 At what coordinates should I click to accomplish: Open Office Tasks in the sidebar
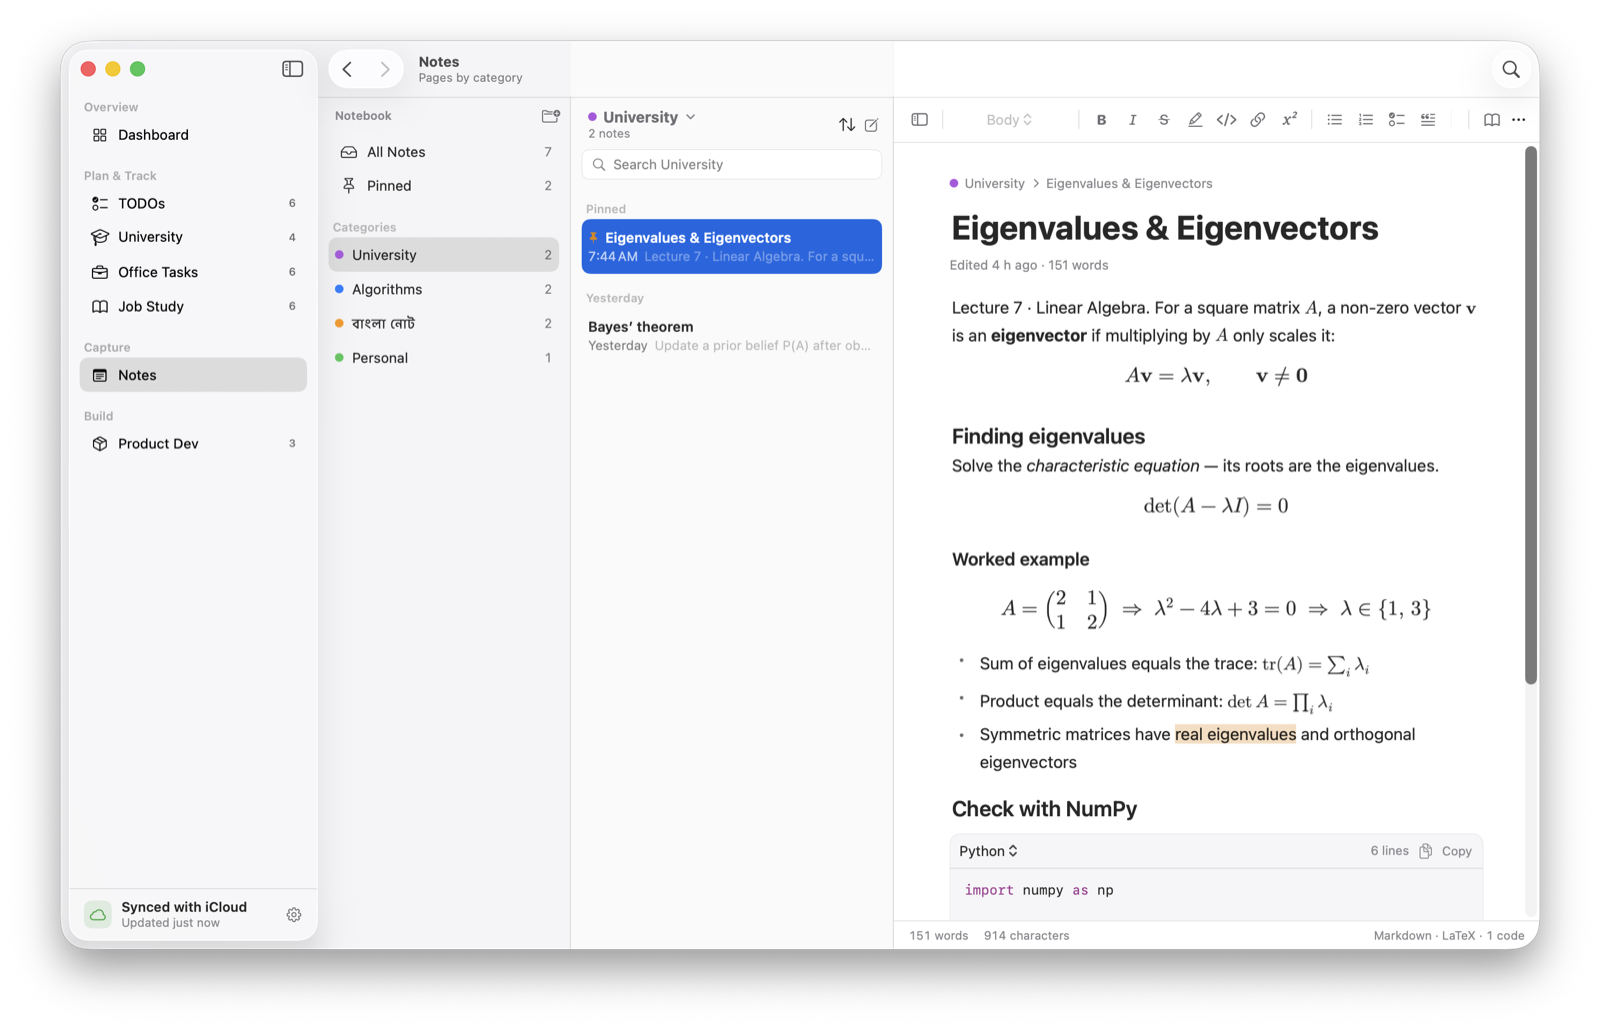pyautogui.click(x=193, y=272)
